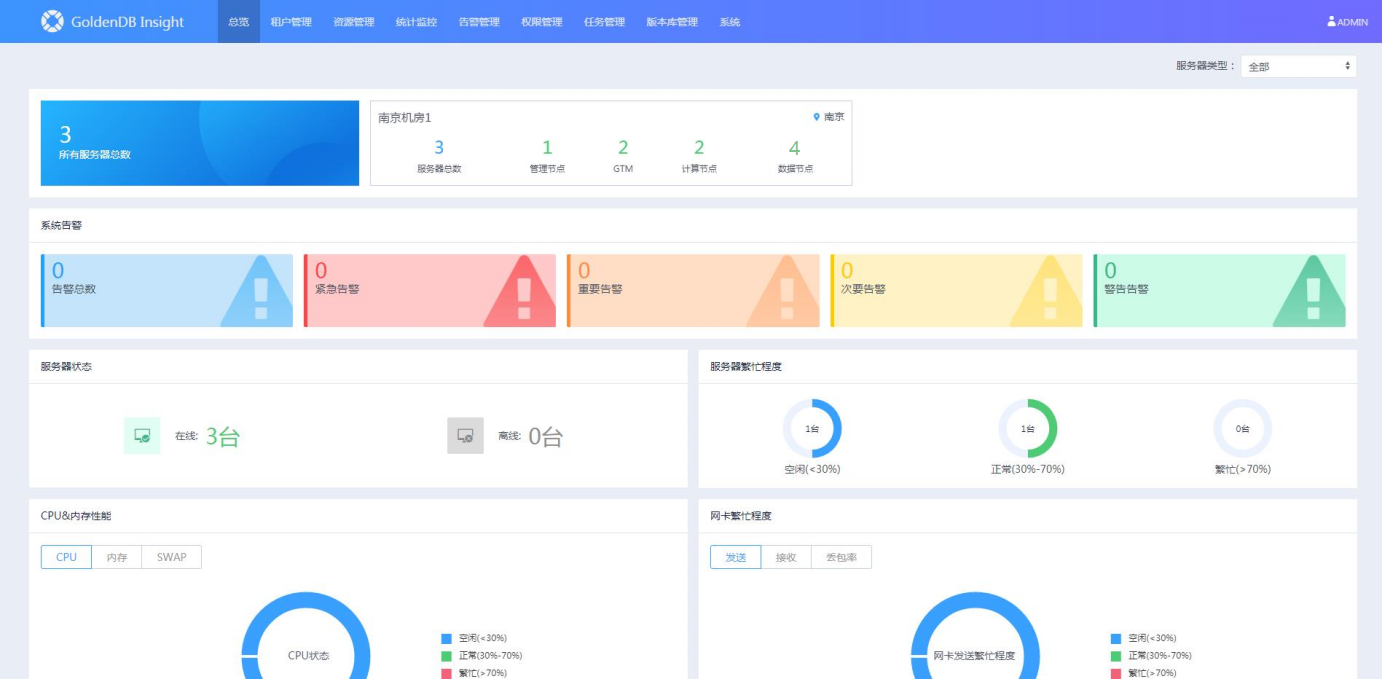Open the 统计监控 menu
The height and width of the screenshot is (679, 1382).
coord(416,22)
